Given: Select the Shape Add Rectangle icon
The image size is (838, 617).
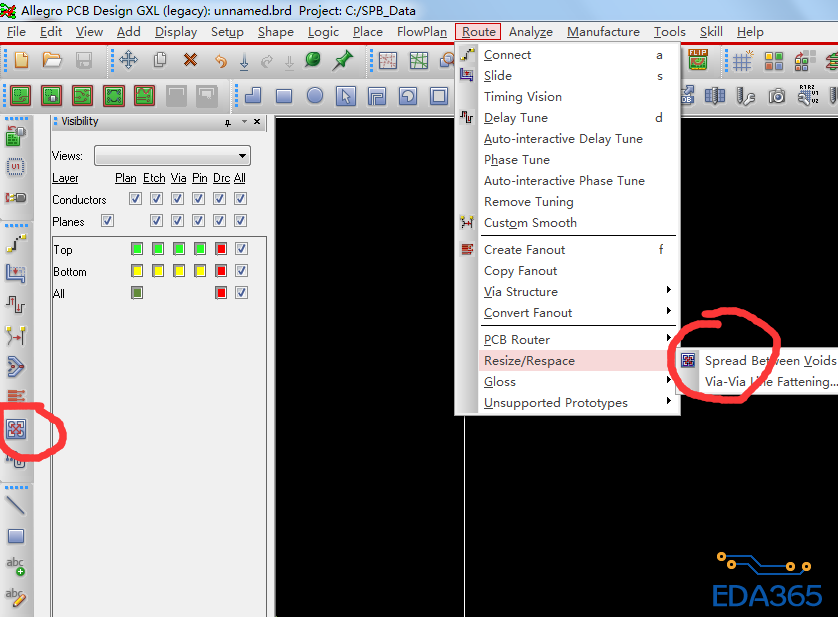Looking at the screenshot, I should [x=284, y=96].
